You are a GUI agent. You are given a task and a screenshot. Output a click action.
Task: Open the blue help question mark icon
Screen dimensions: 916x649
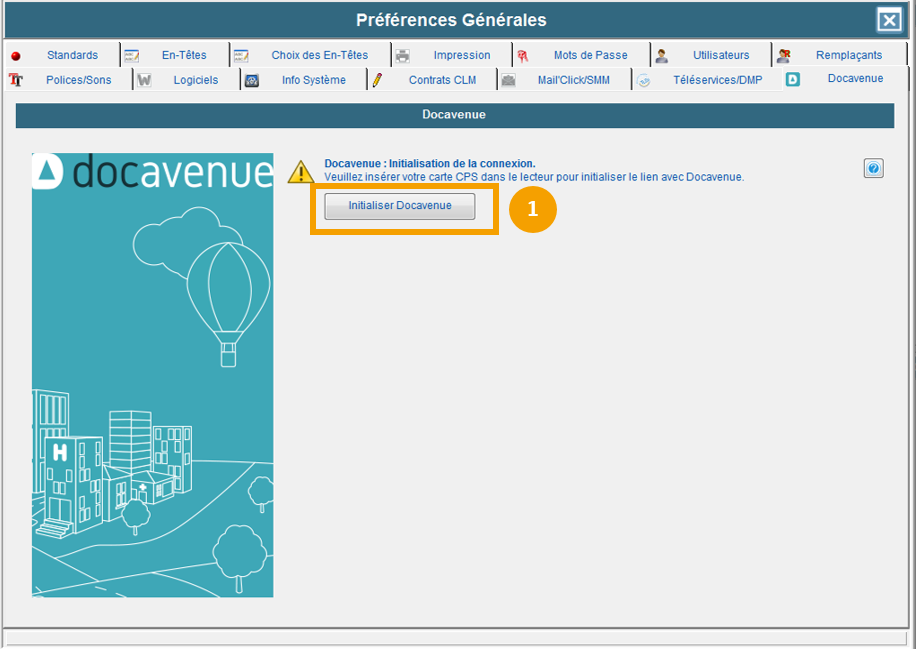(873, 169)
